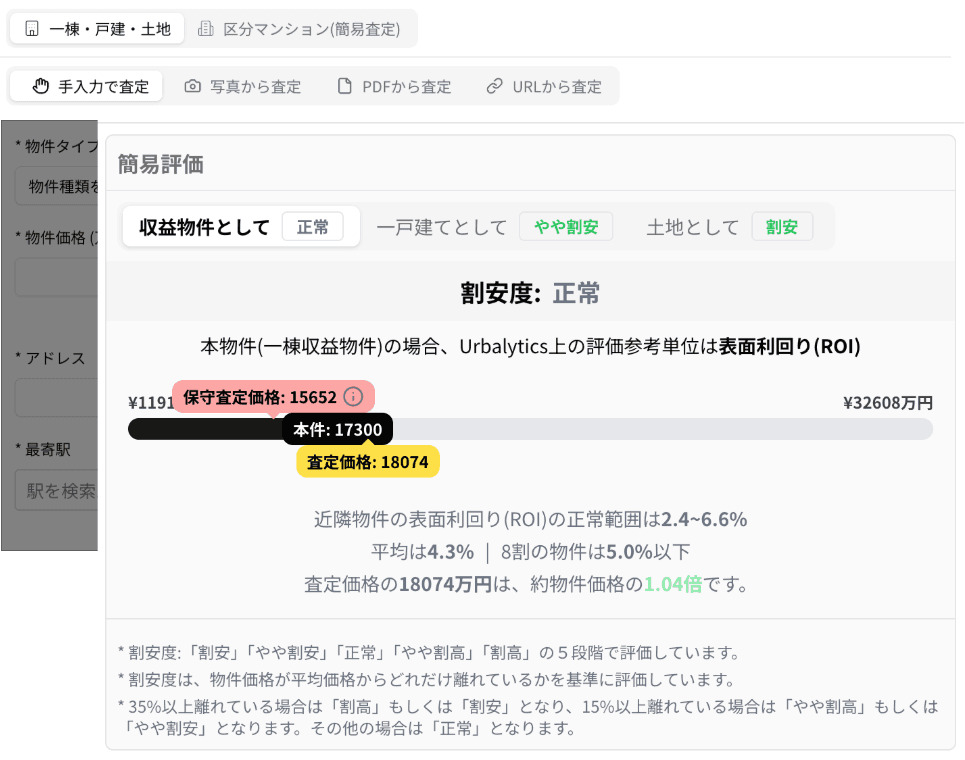Switch to the 一棟・戸建・土地 tab
Screen dimensions: 965x760
pyautogui.click(x=95, y=28)
